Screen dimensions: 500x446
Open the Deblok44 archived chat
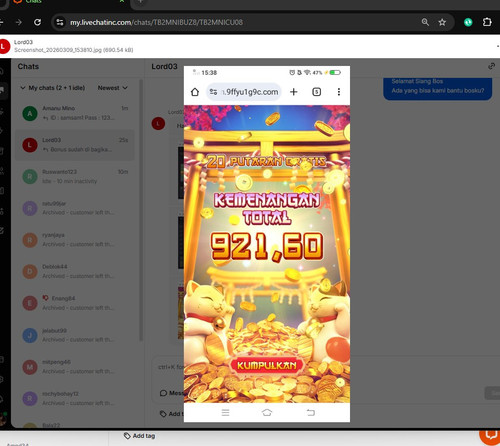click(75, 272)
